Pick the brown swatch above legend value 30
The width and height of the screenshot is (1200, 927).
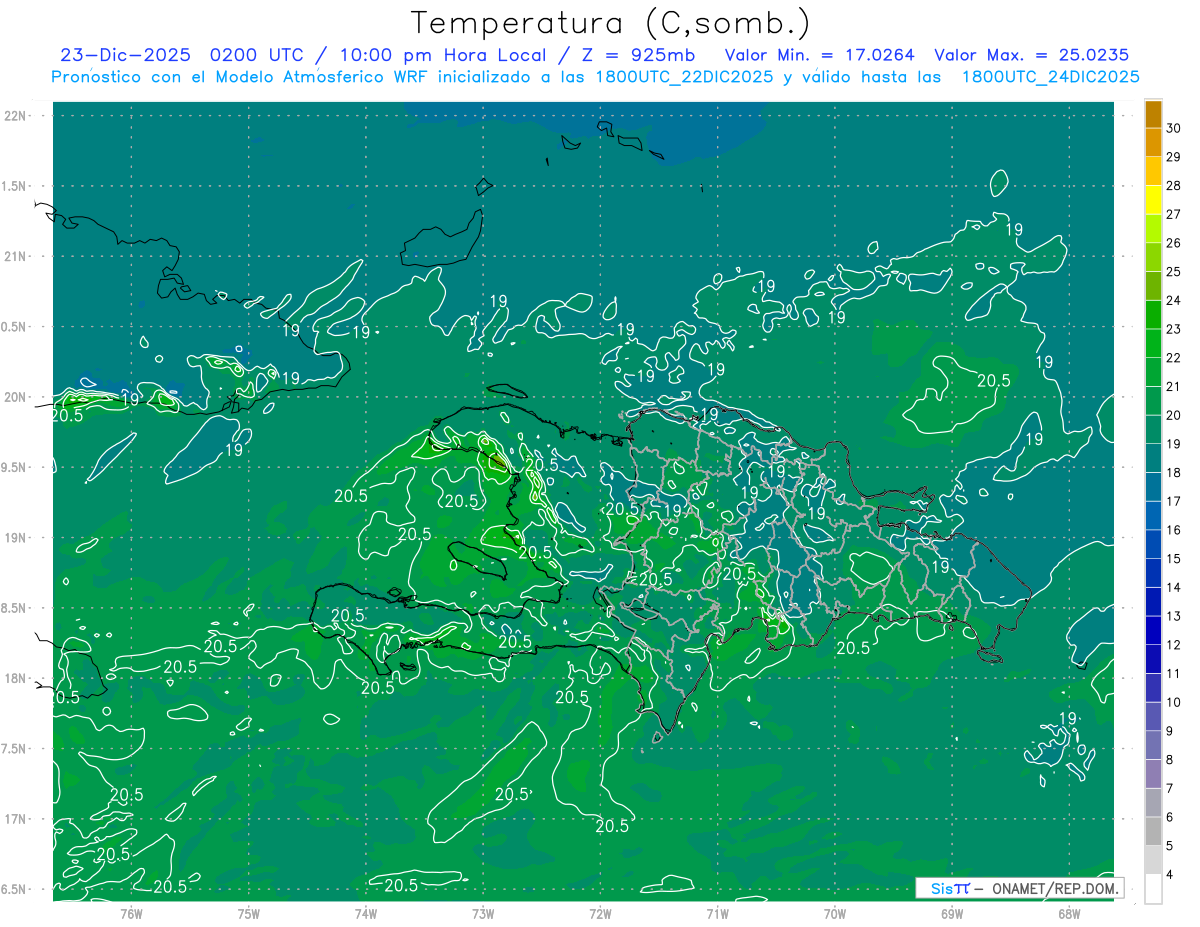click(x=1153, y=114)
